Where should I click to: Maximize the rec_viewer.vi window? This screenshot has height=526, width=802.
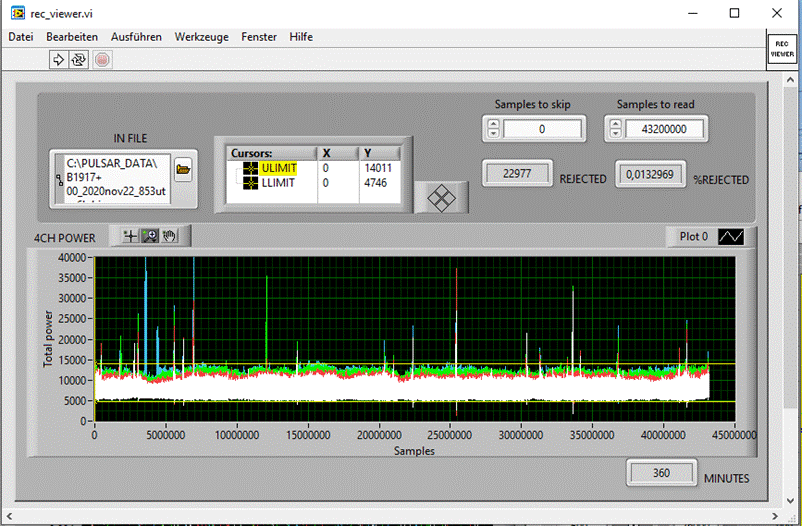734,13
